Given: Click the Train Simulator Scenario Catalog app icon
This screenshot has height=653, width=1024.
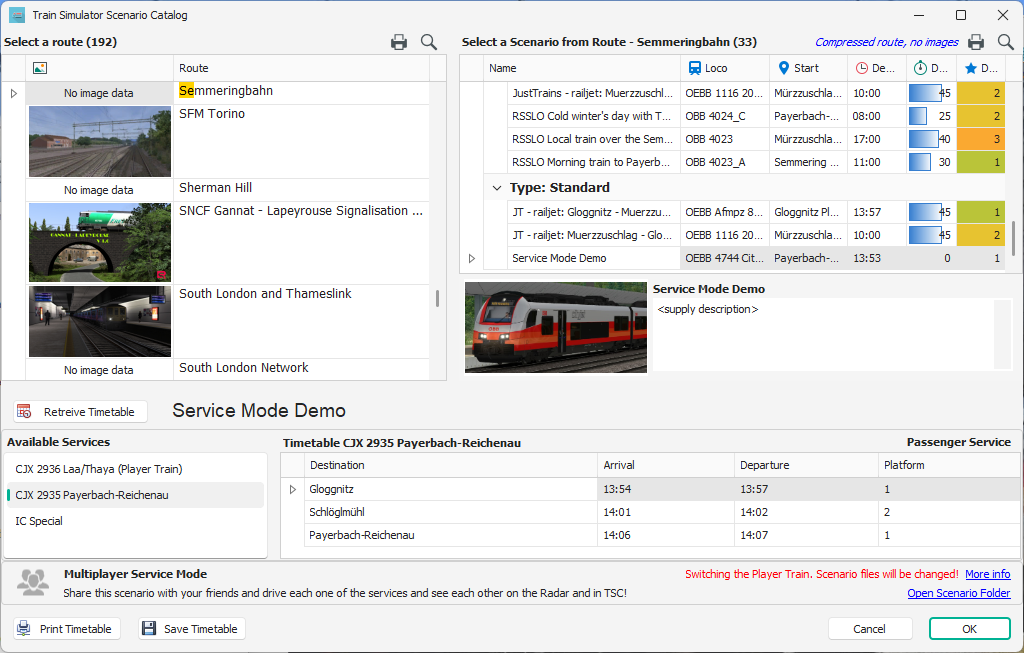Looking at the screenshot, I should [x=17, y=15].
